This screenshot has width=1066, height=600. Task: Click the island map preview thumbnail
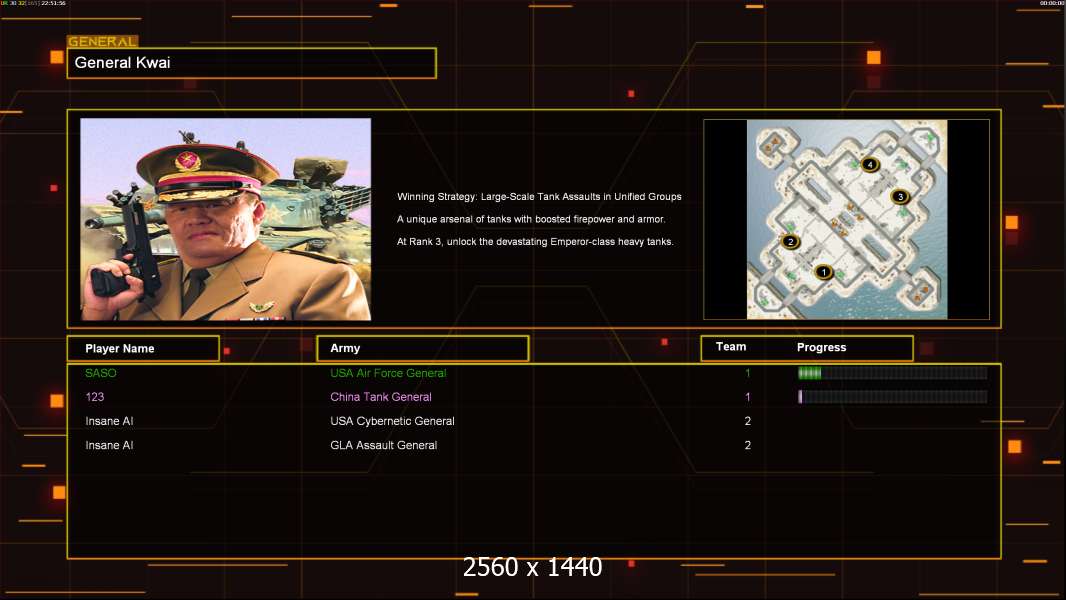pos(846,219)
